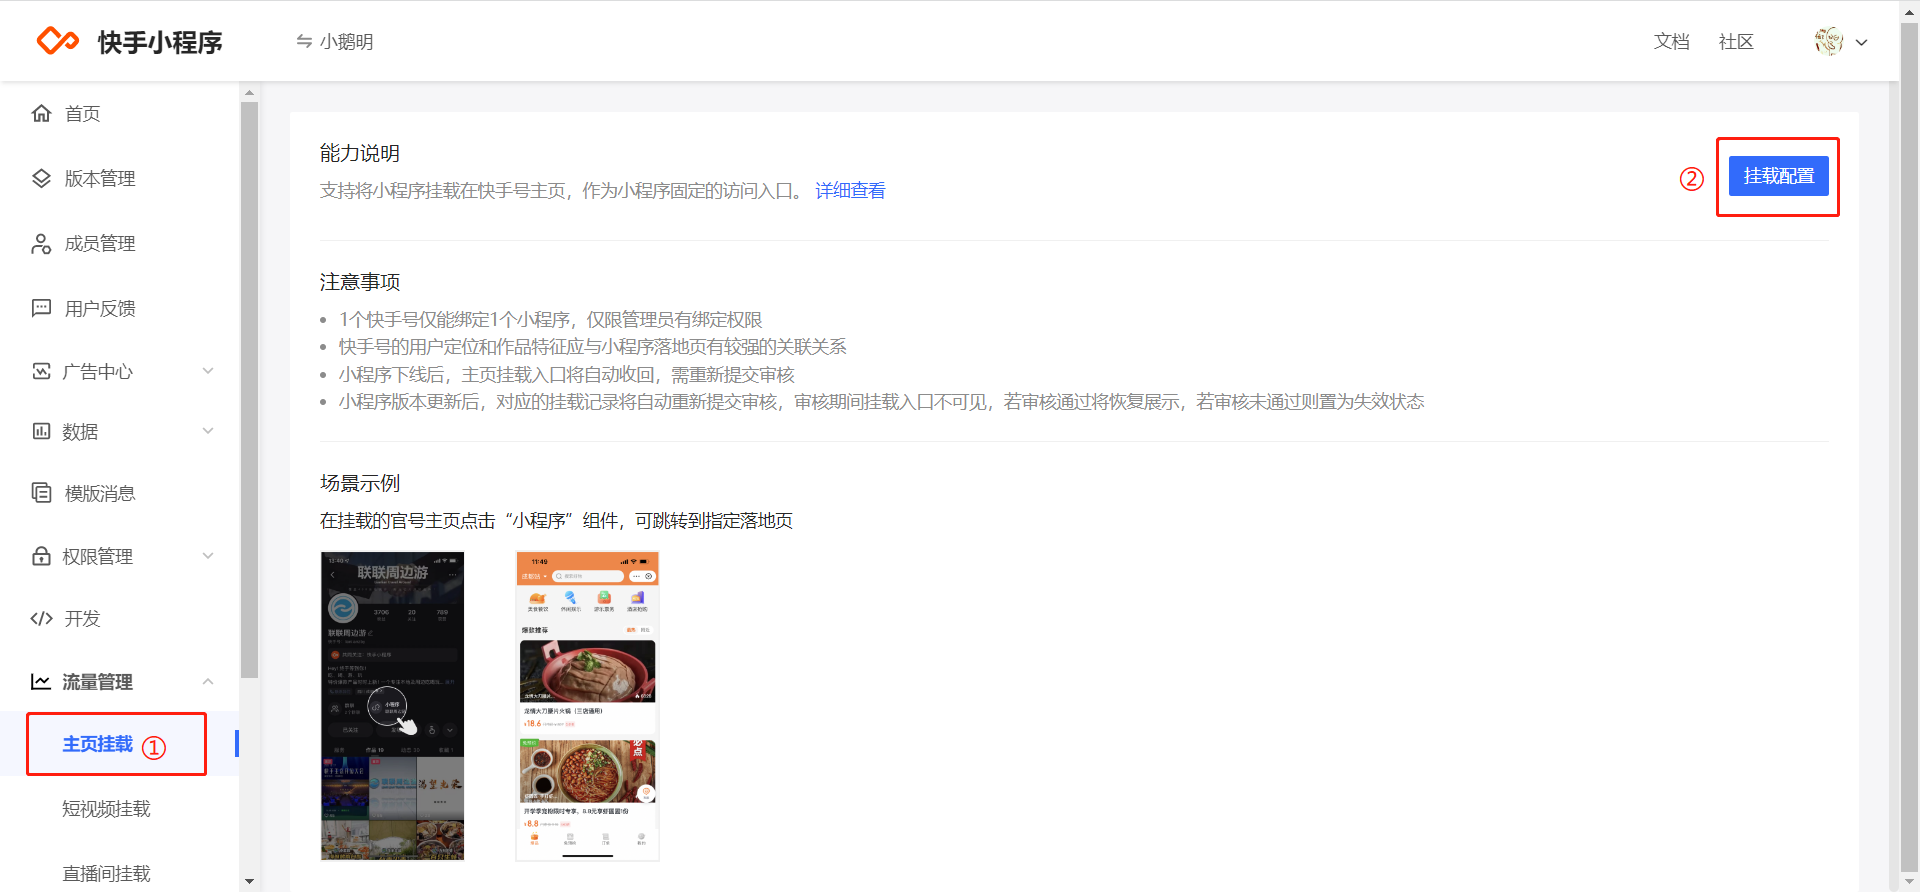Screen dimensions: 1920x892
Task: Select 开发 in the sidebar
Action: click(x=82, y=619)
